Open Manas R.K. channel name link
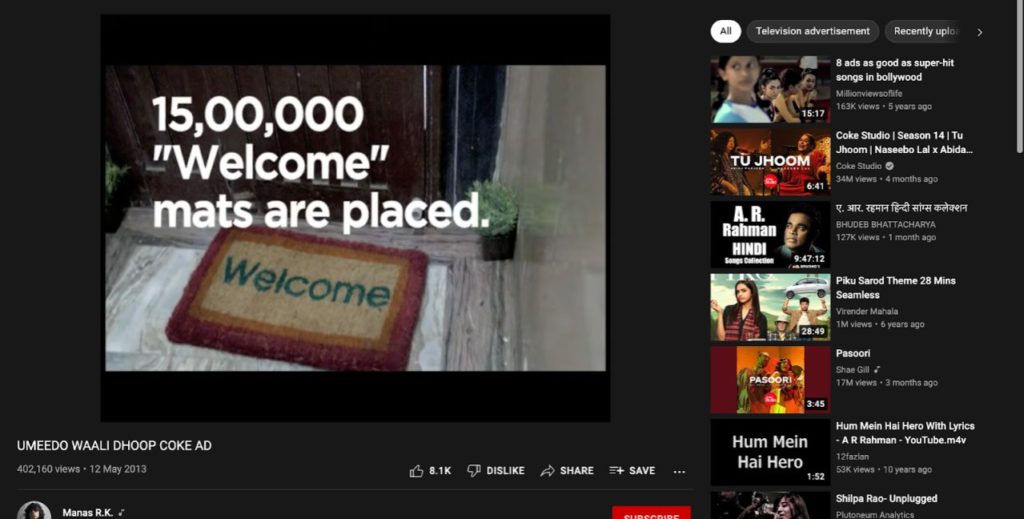Screen dimensions: 1024x519 88,512
